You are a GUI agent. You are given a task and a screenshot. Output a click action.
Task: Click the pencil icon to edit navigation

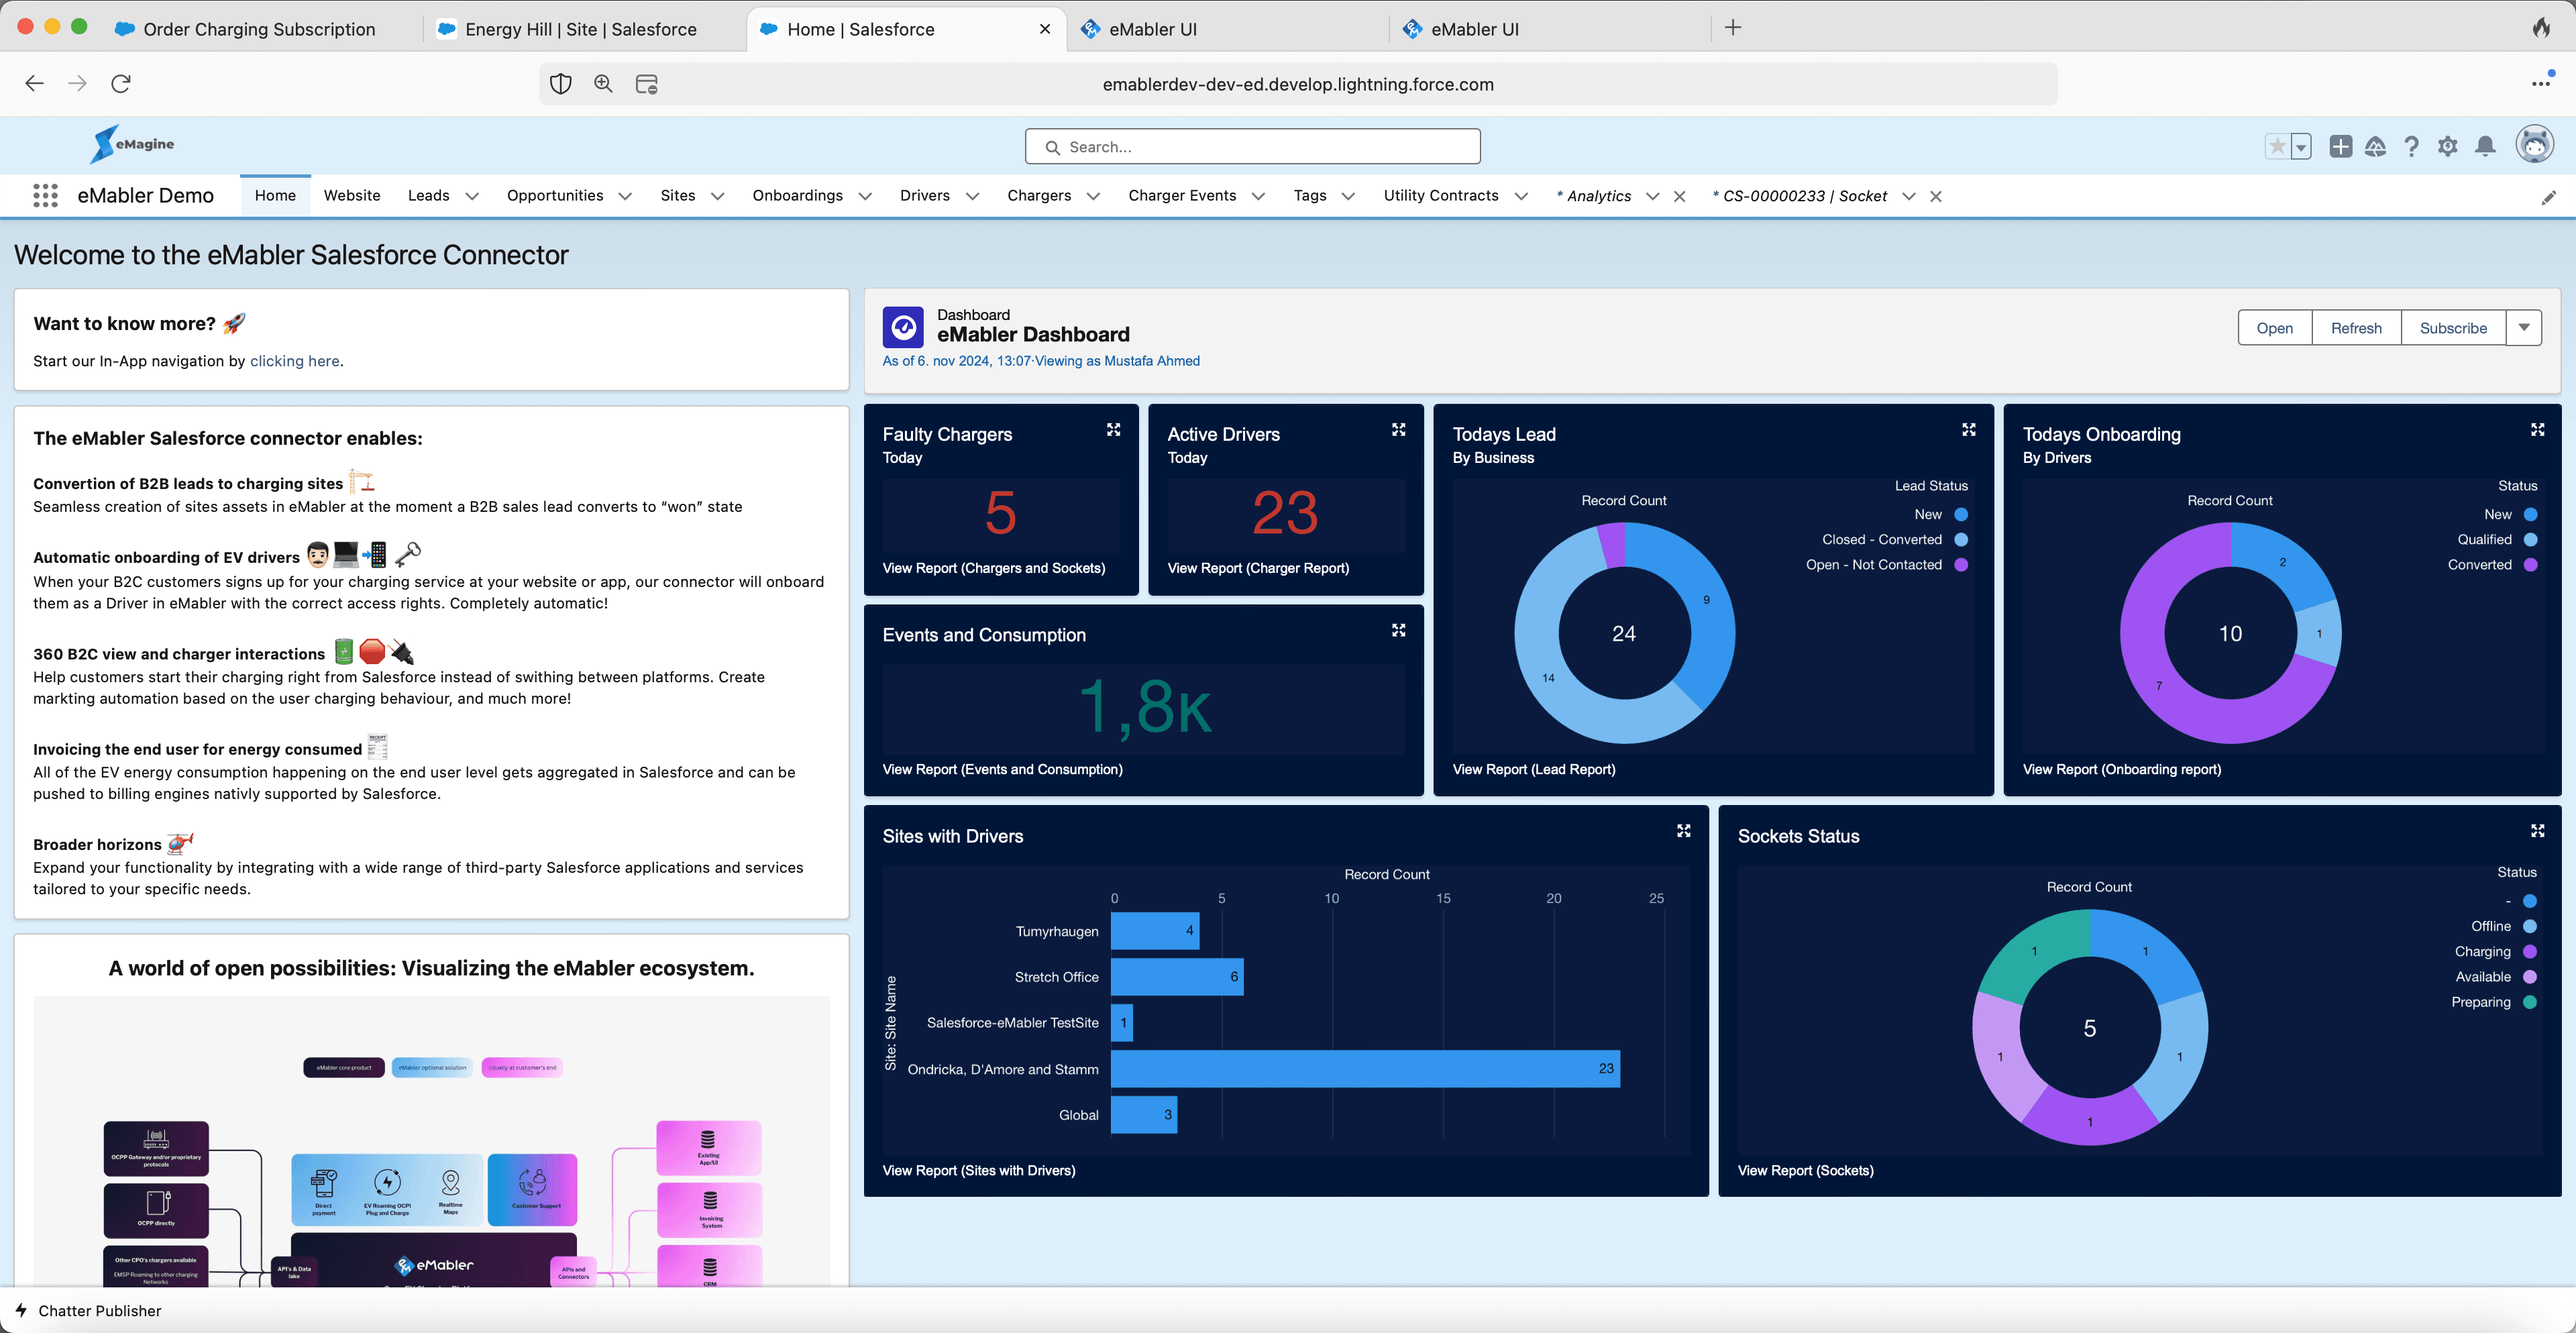[x=2548, y=198]
